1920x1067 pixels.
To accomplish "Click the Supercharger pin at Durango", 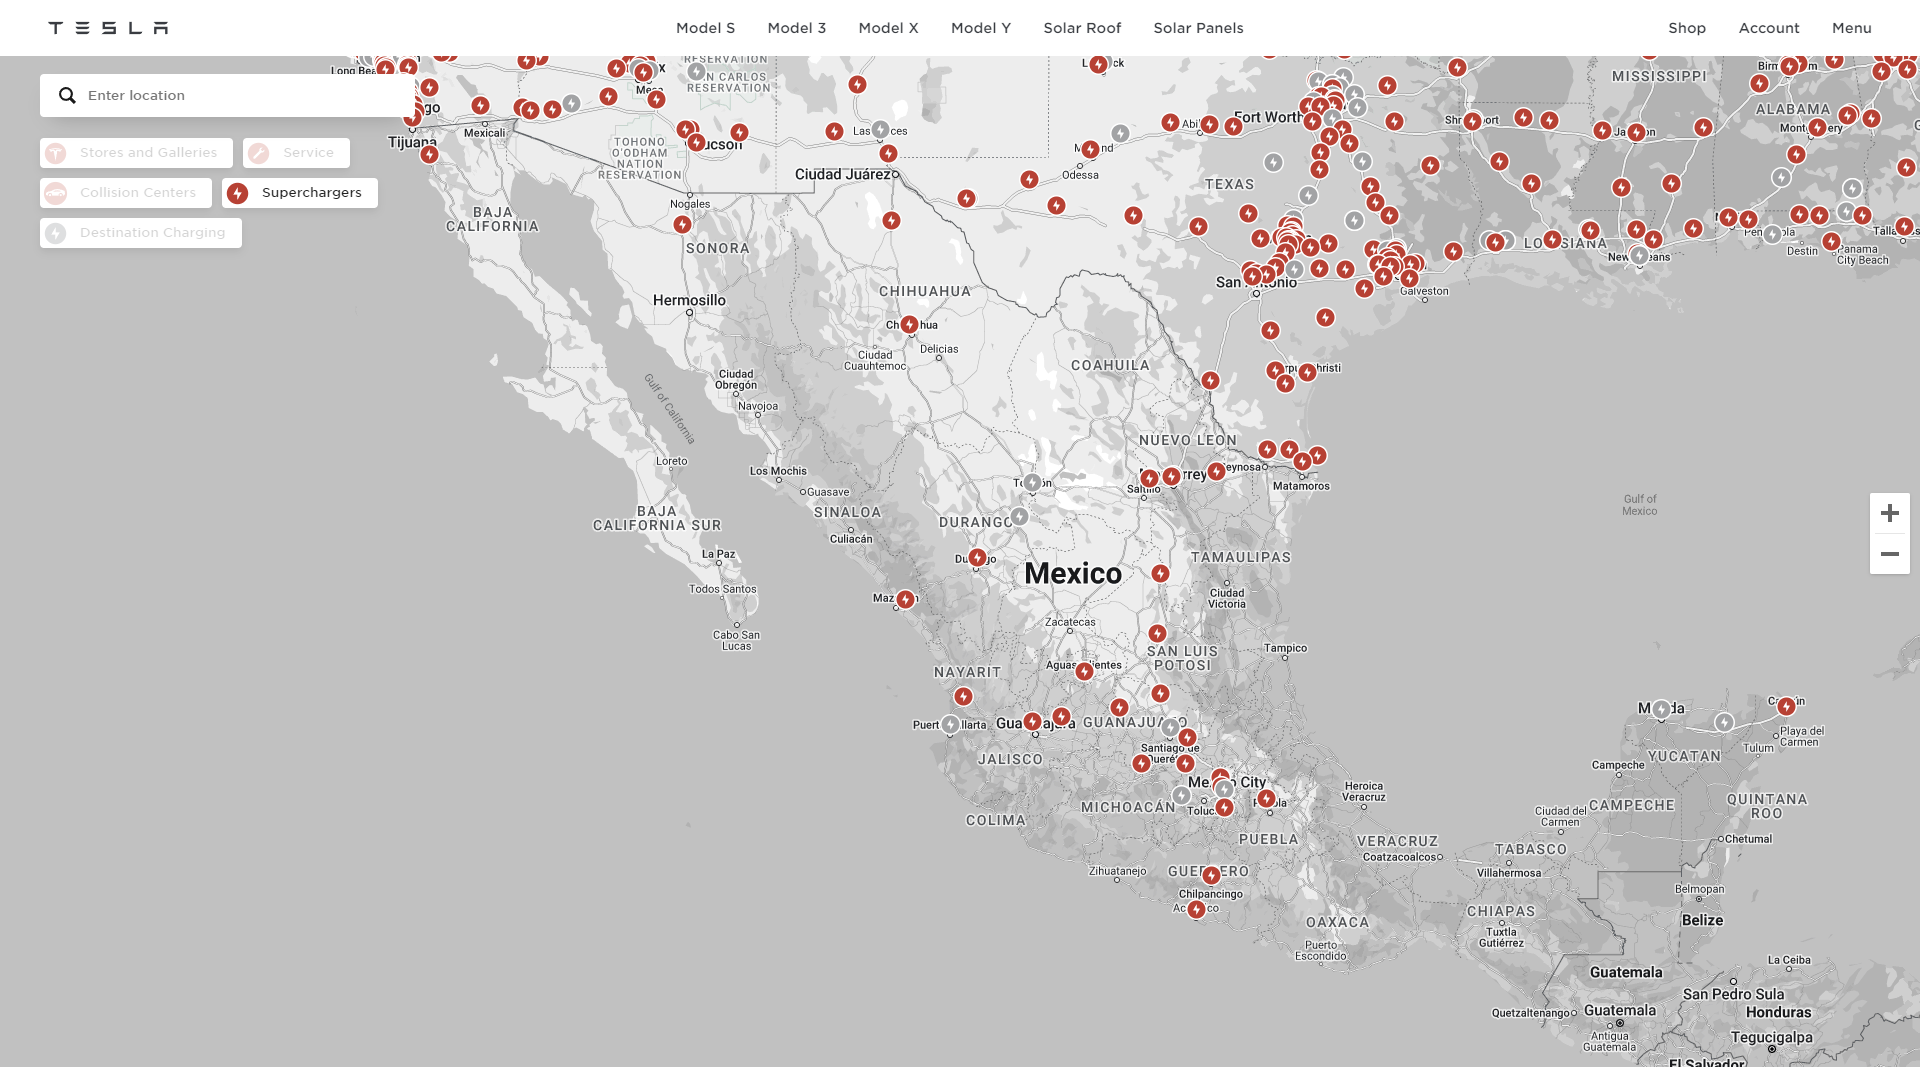I will click(977, 558).
